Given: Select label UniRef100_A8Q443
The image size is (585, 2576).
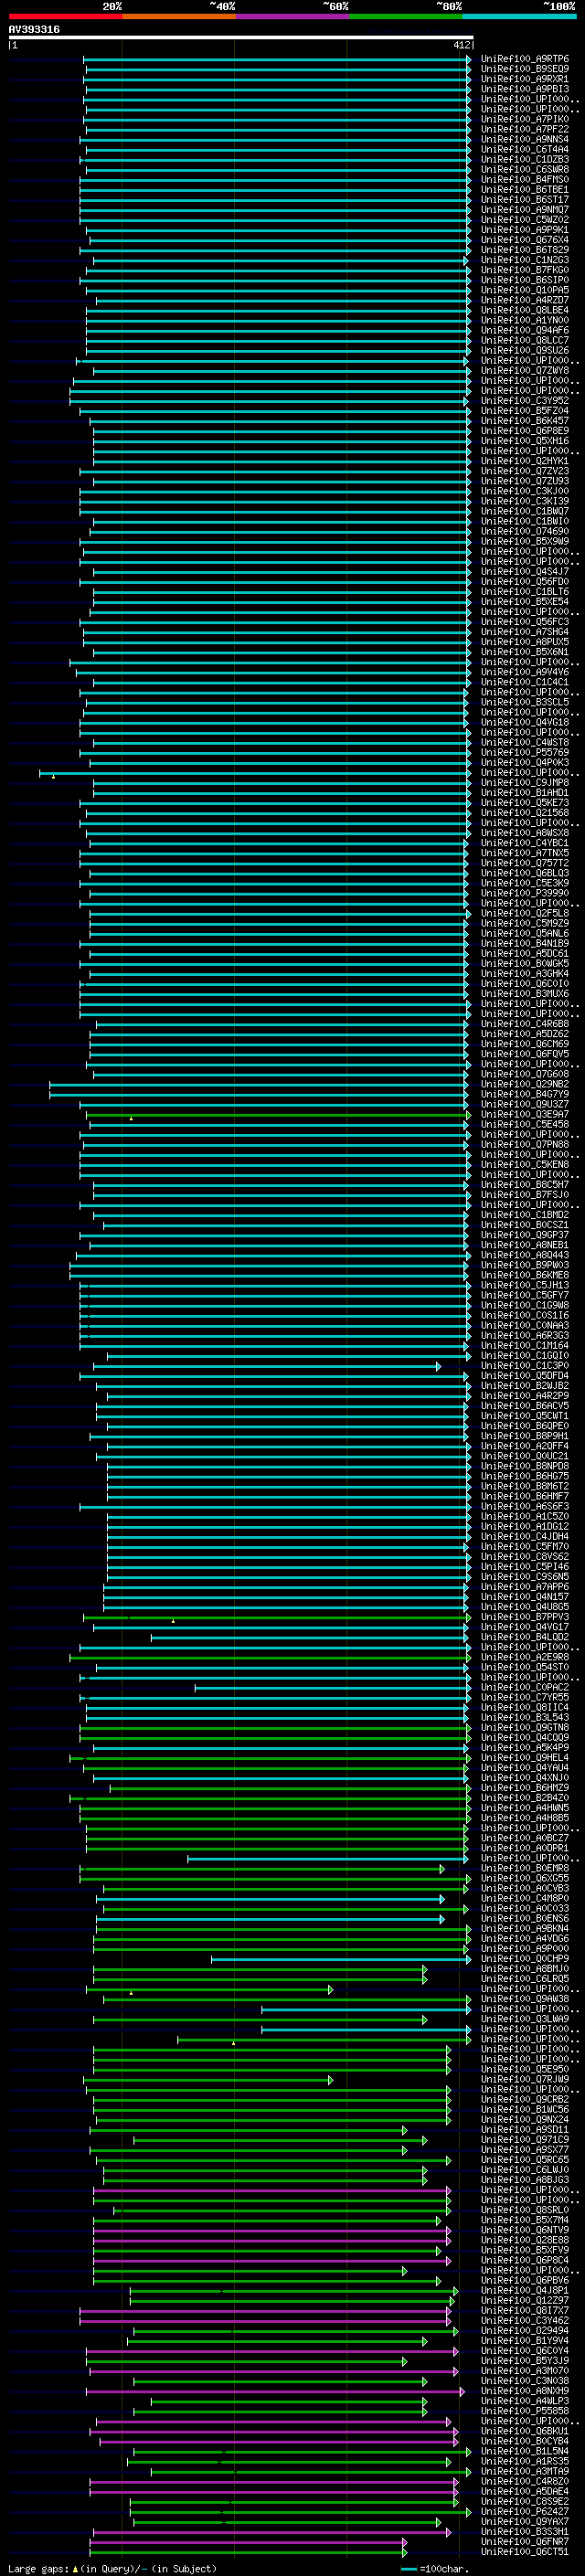Looking at the screenshot, I should click(525, 1255).
